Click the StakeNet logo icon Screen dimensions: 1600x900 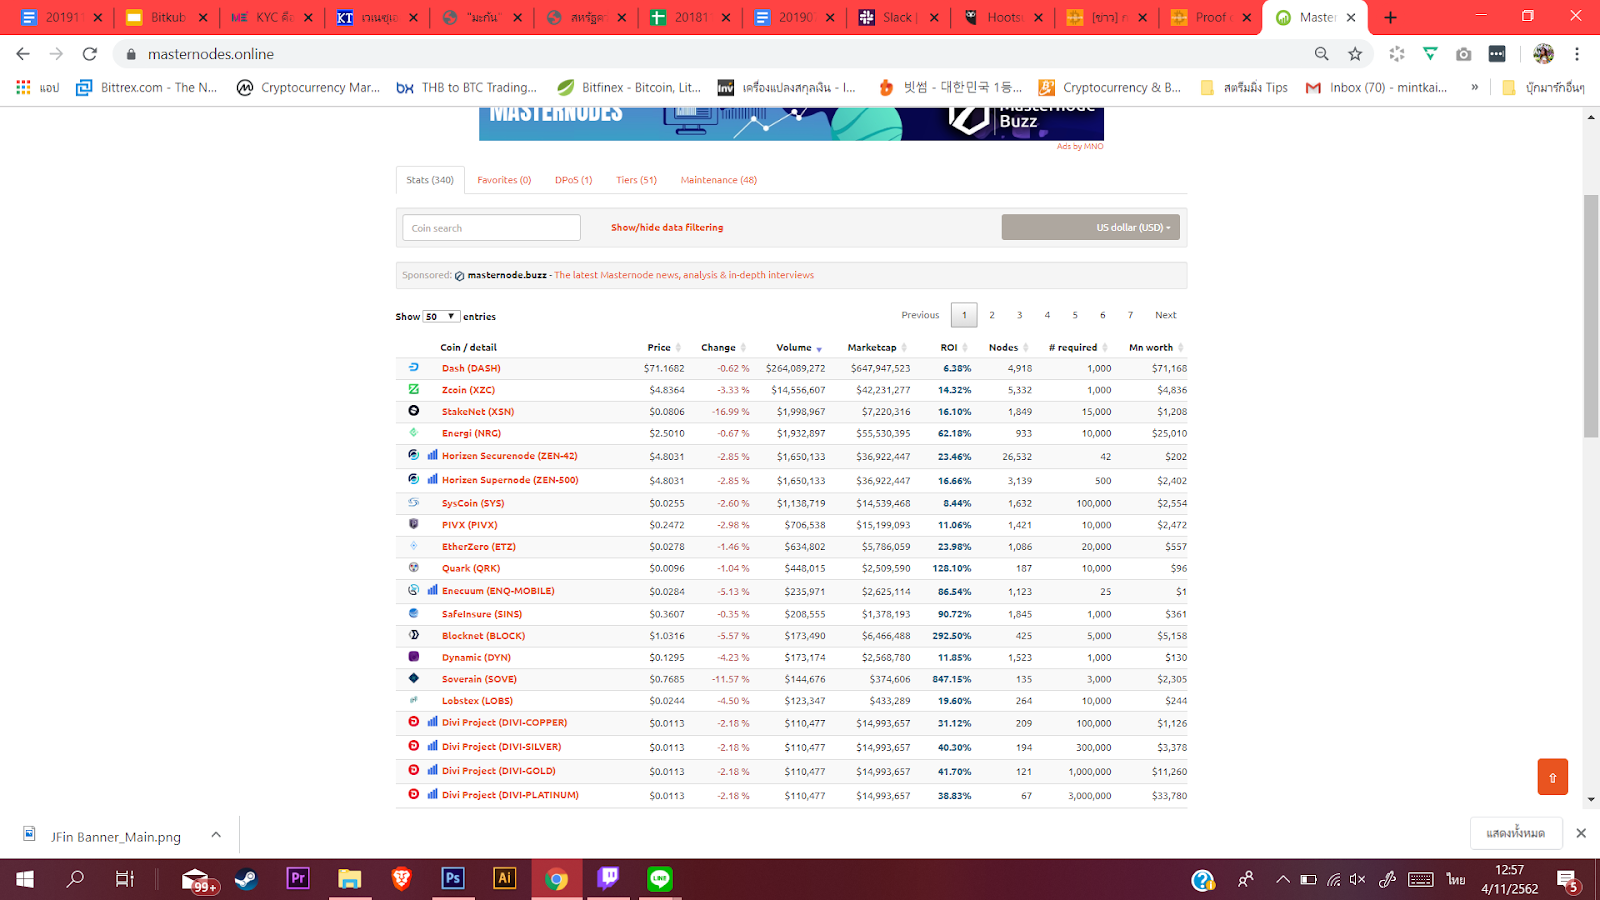point(413,411)
